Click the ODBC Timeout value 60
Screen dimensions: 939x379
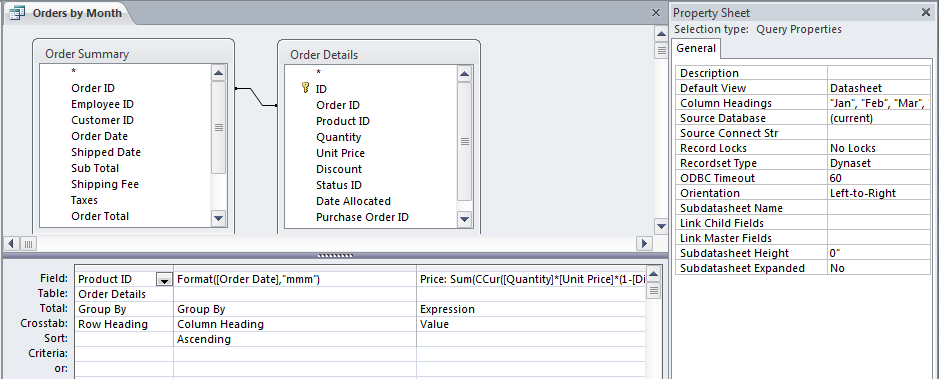pyautogui.click(x=879, y=178)
